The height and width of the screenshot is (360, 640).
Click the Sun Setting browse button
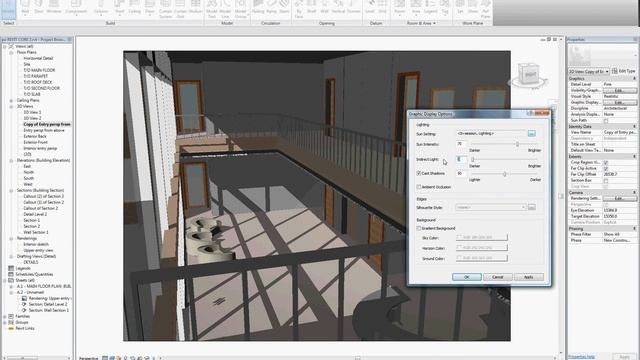point(531,133)
